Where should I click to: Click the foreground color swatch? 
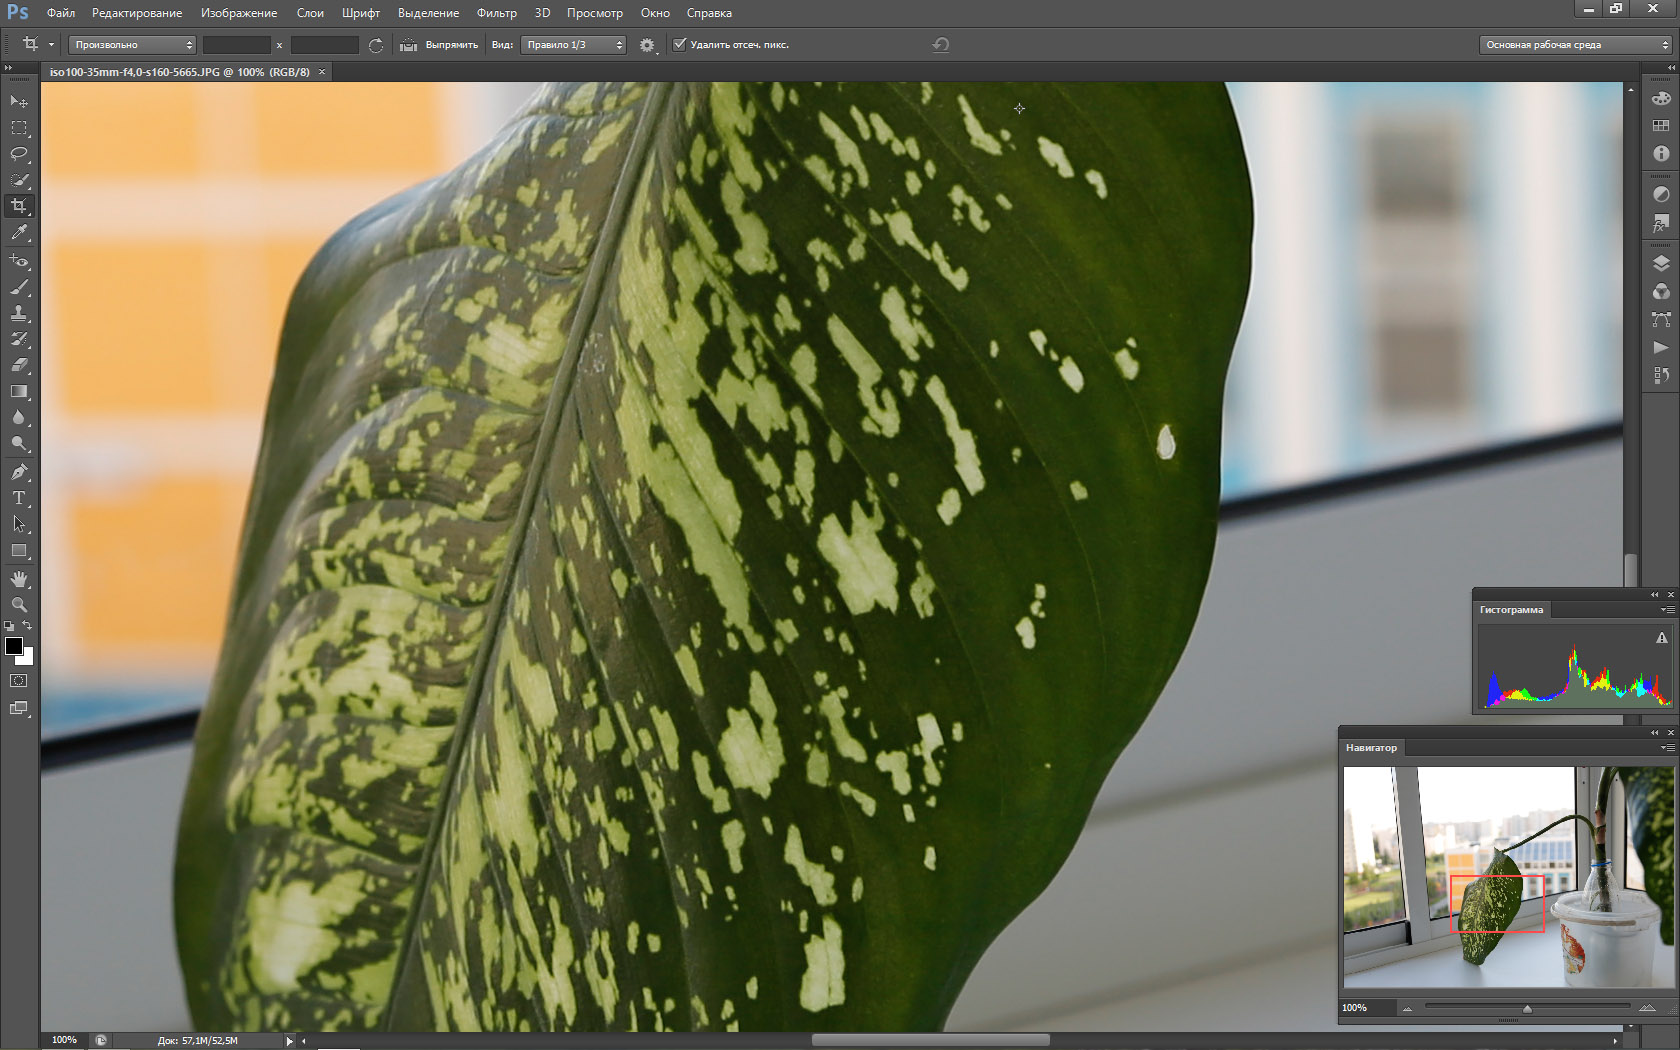(x=14, y=646)
